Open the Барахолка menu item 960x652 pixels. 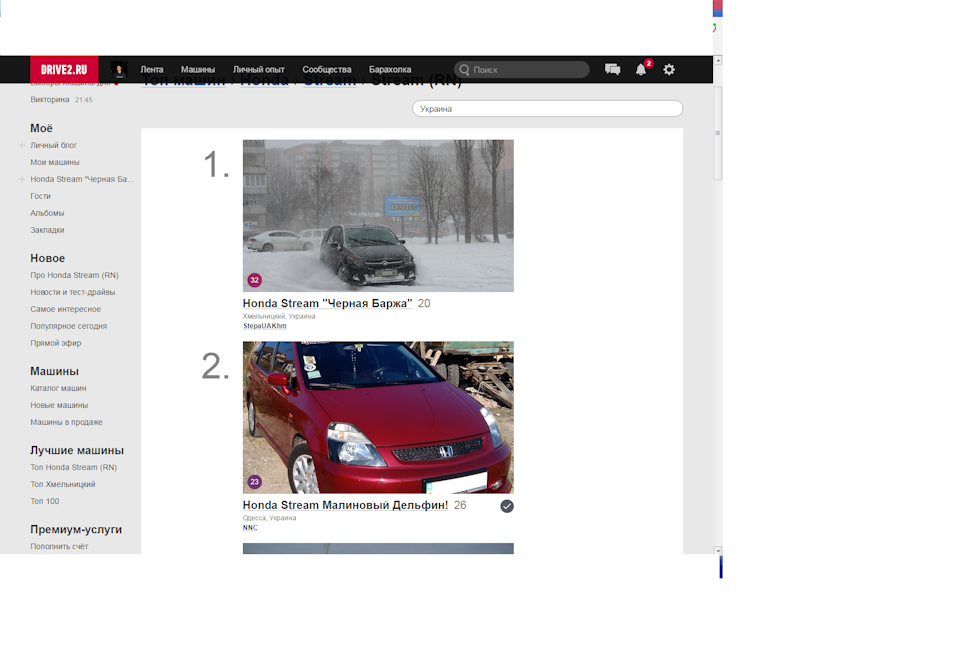390,70
